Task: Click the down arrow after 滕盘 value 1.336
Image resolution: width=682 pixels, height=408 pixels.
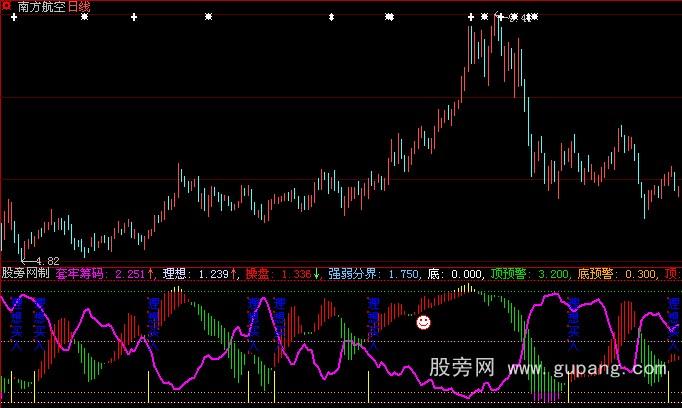Action: click(318, 272)
